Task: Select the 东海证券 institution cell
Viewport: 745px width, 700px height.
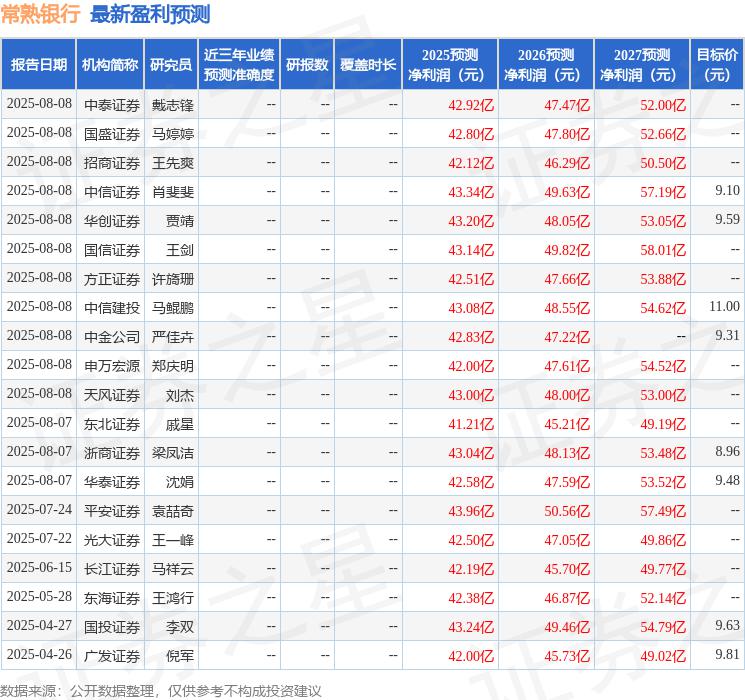Action: click(112, 598)
